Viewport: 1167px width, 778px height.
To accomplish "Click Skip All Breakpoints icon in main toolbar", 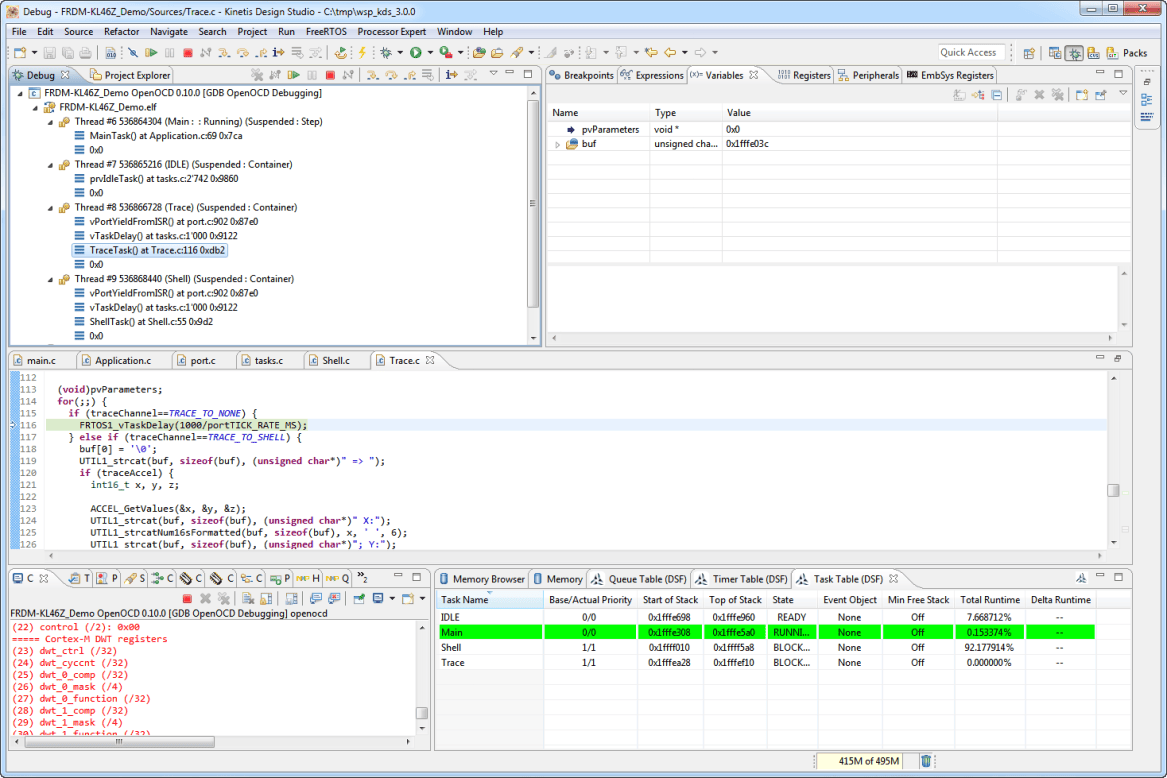I will point(132,53).
